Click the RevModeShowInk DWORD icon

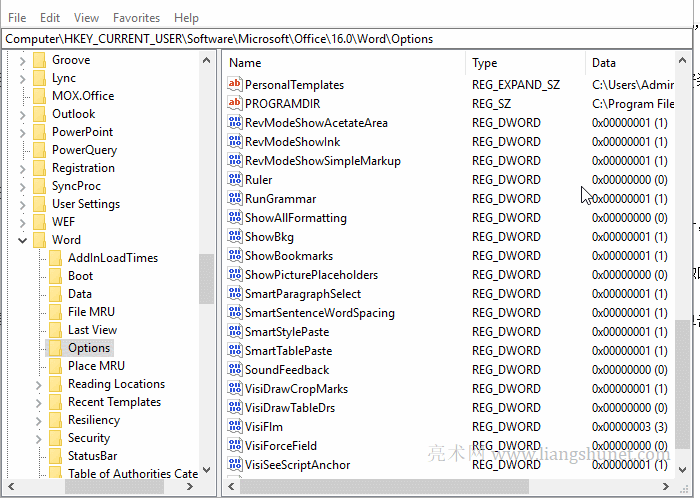235,141
